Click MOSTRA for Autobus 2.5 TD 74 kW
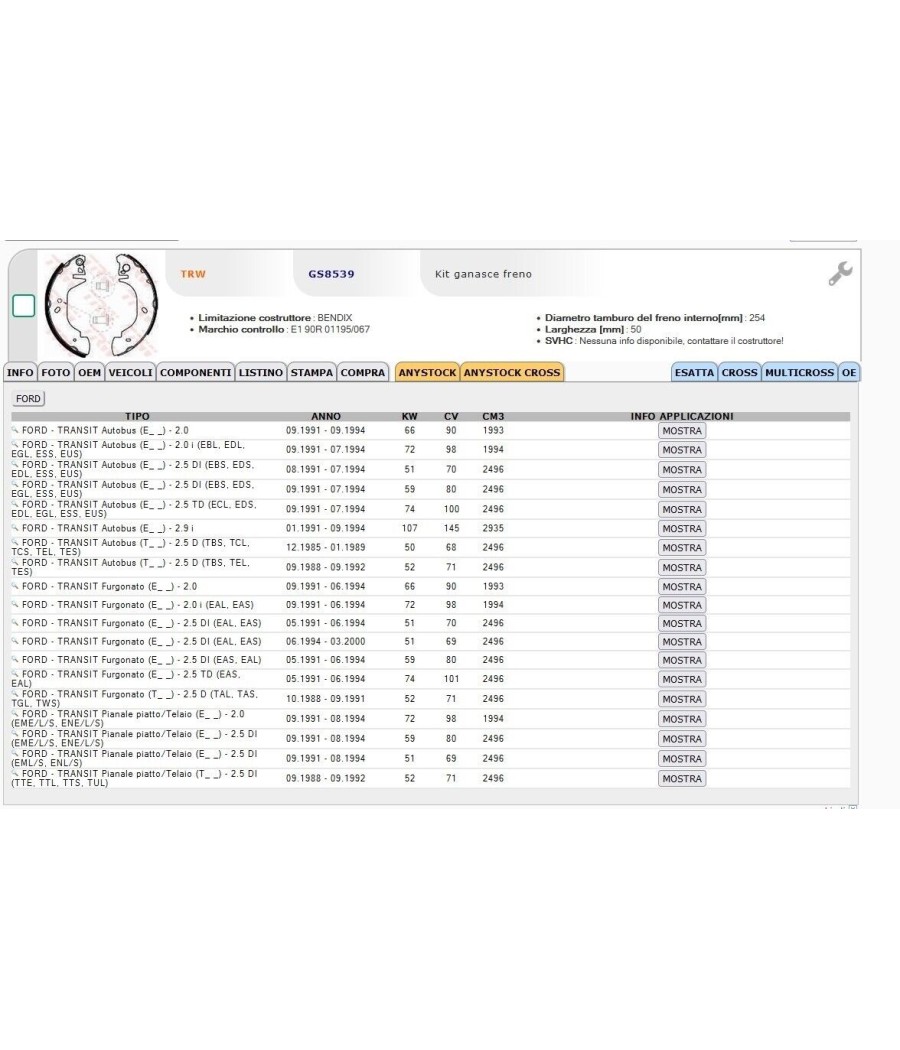The width and height of the screenshot is (900, 1050). (x=682, y=510)
